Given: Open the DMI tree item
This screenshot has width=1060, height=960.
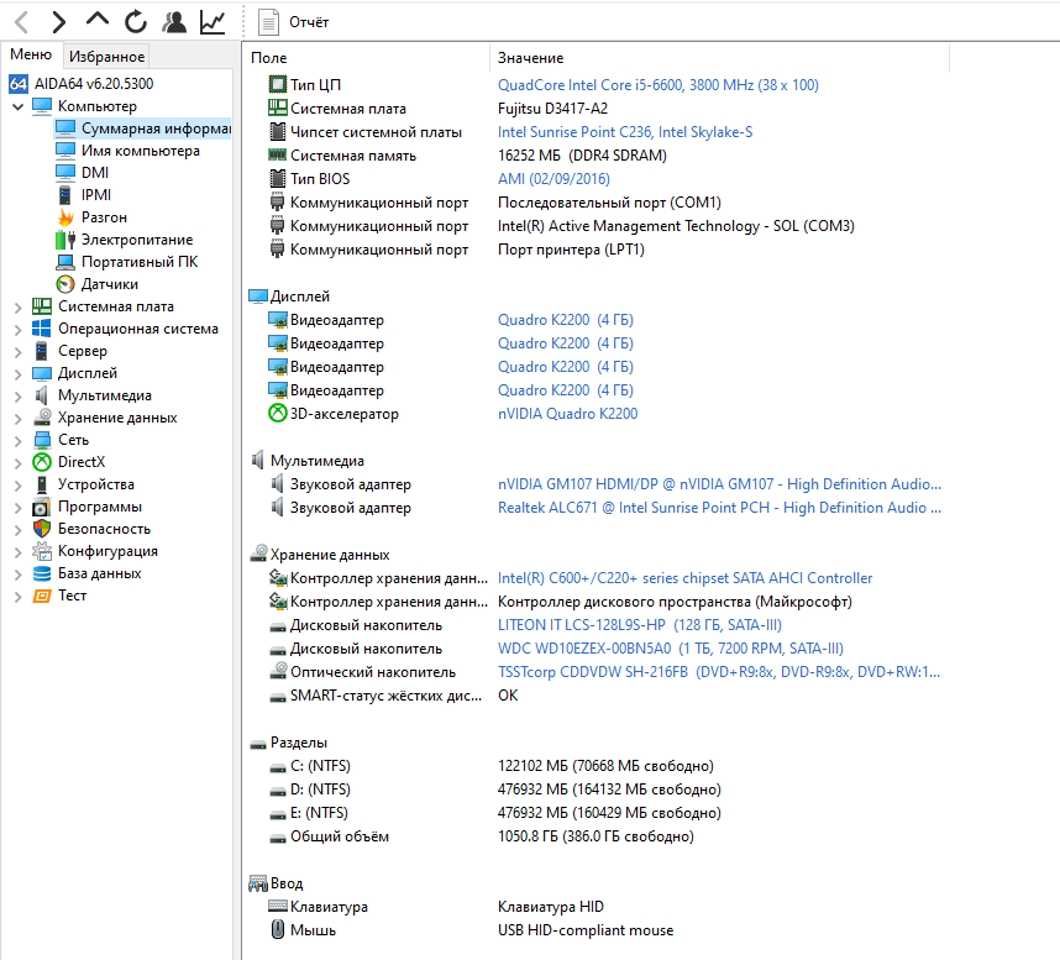Looking at the screenshot, I should click(x=95, y=173).
